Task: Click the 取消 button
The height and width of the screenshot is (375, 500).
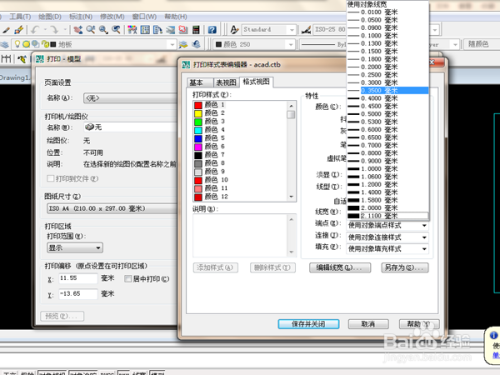Action: tap(368, 324)
